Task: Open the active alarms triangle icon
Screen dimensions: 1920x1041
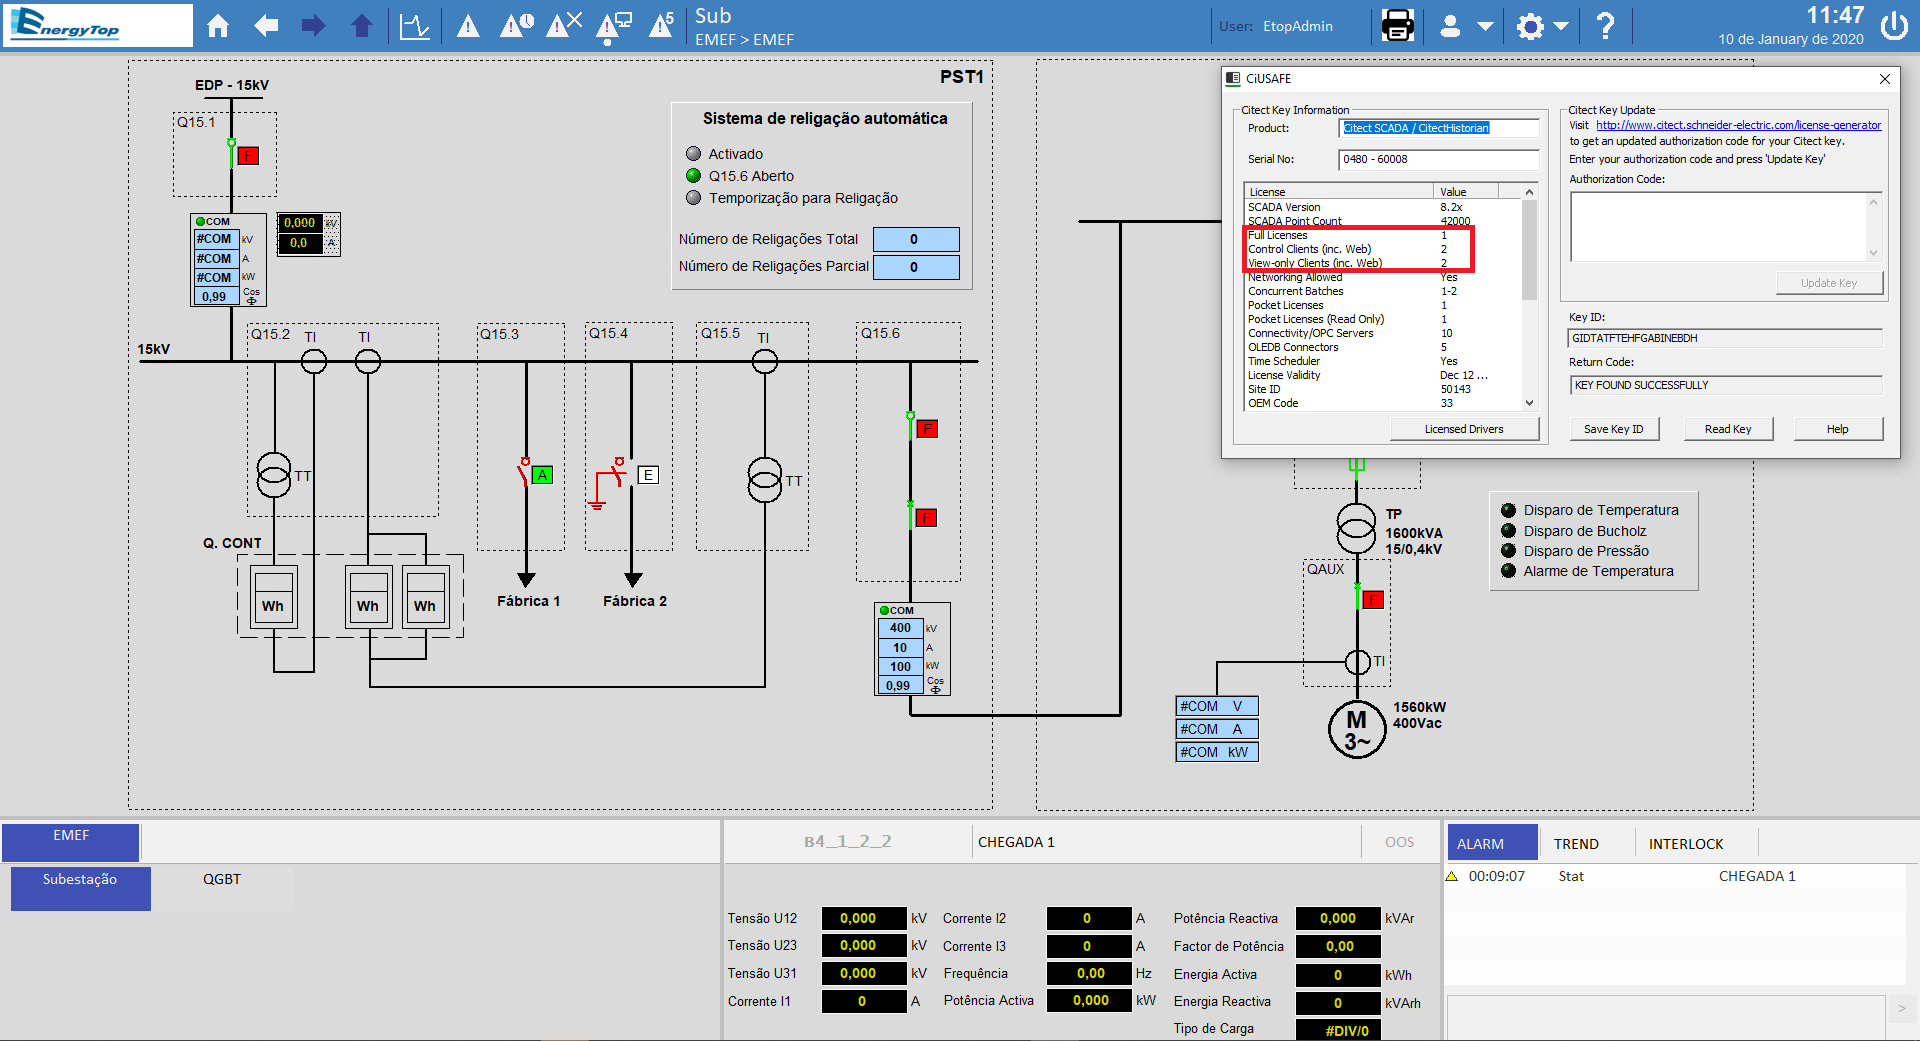Action: coord(468,27)
